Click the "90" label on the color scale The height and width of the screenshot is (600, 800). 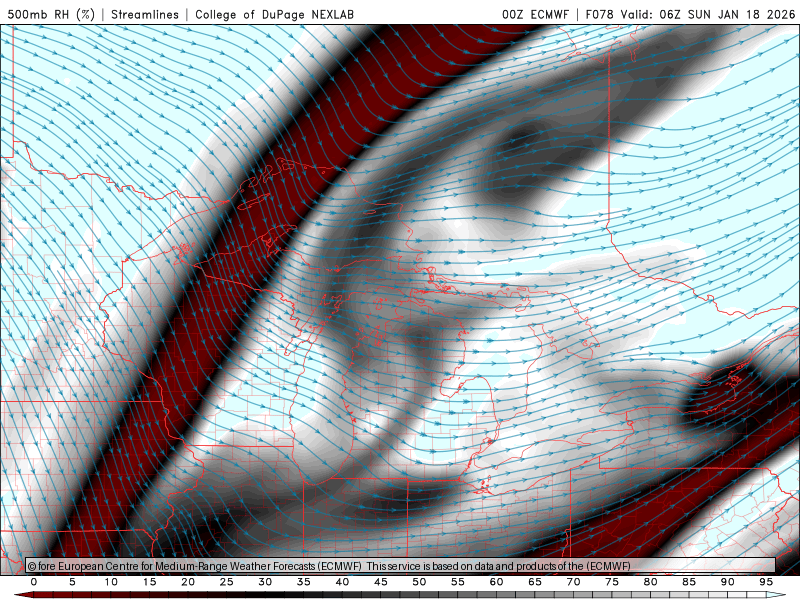point(727,582)
